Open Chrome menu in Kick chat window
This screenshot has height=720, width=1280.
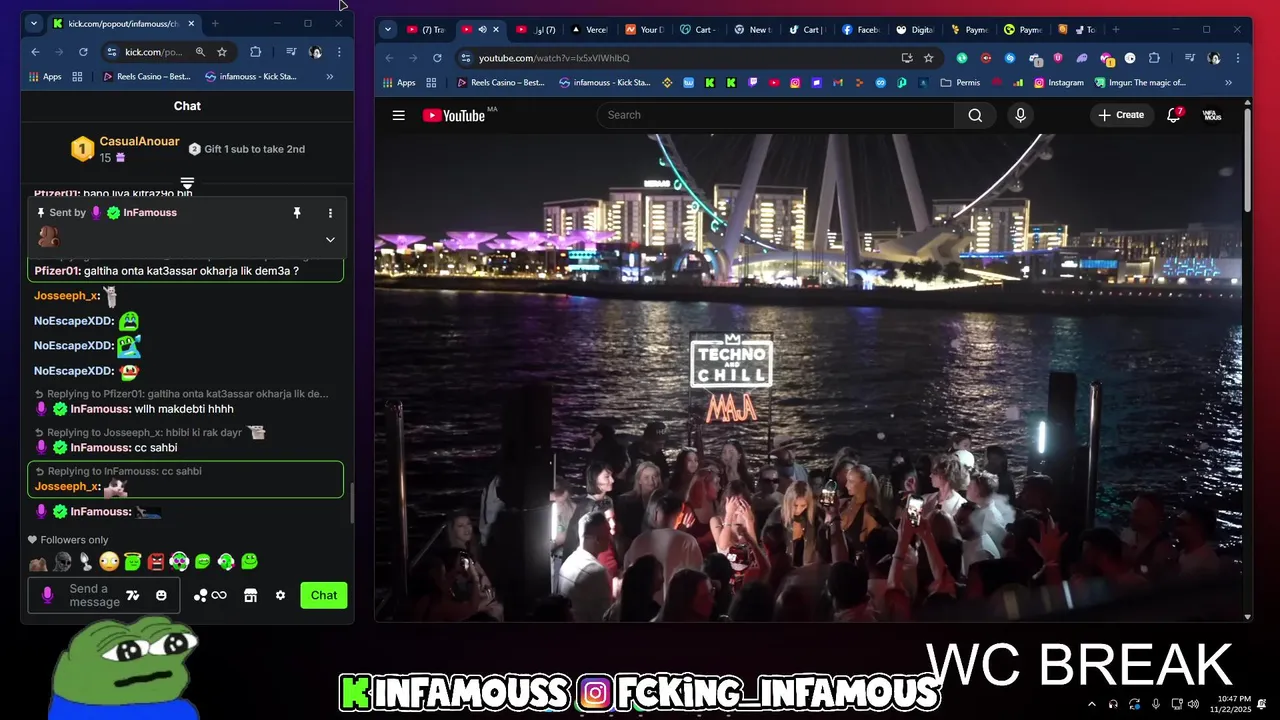click(x=339, y=52)
